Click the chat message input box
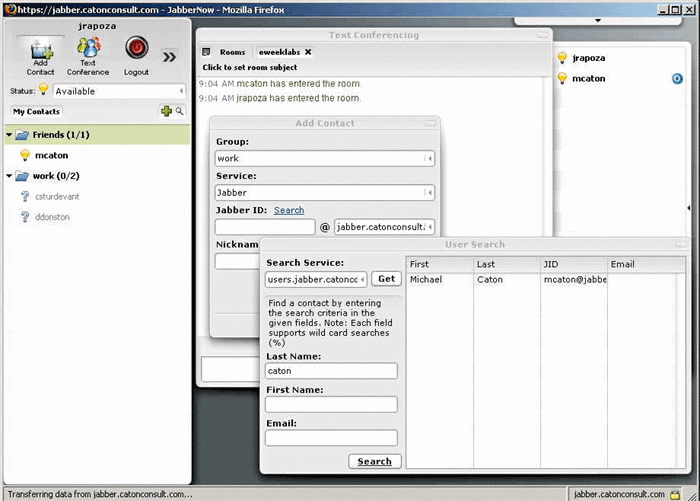This screenshot has width=700, height=501. (230, 369)
